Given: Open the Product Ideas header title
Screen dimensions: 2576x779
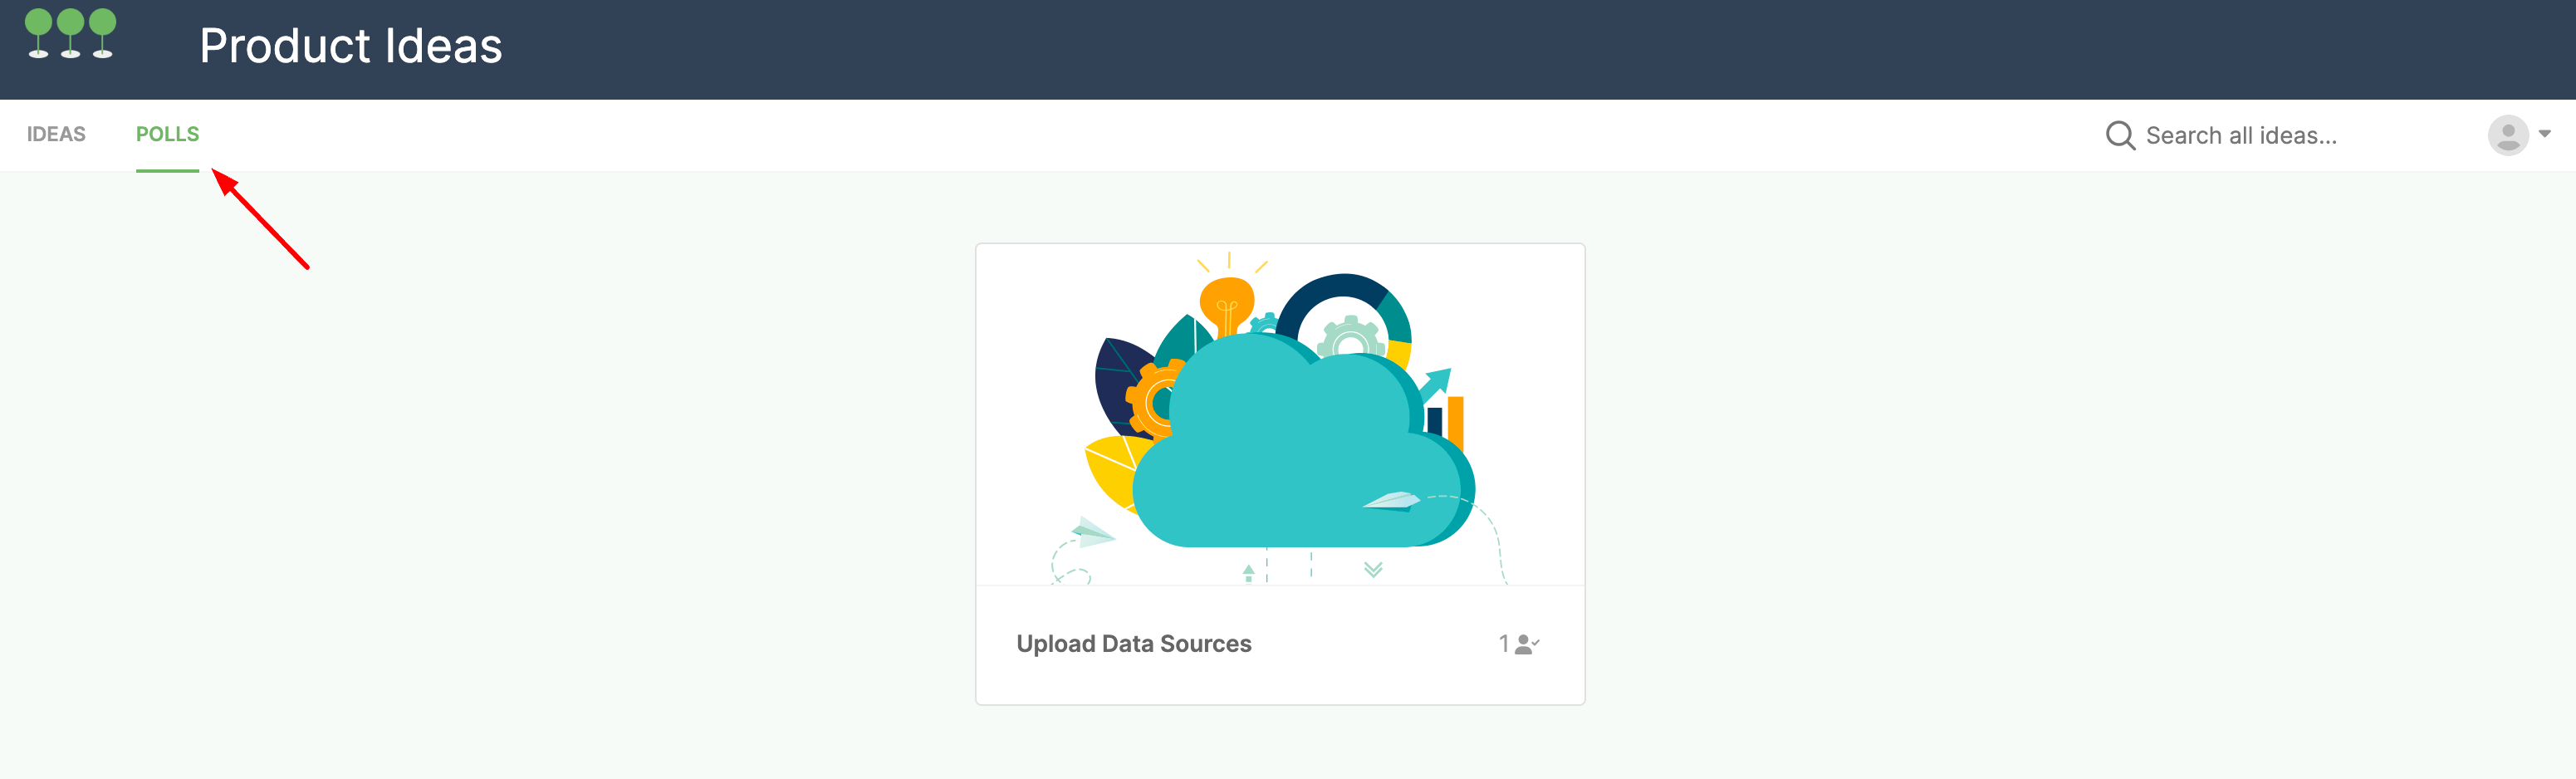Looking at the screenshot, I should (x=350, y=46).
